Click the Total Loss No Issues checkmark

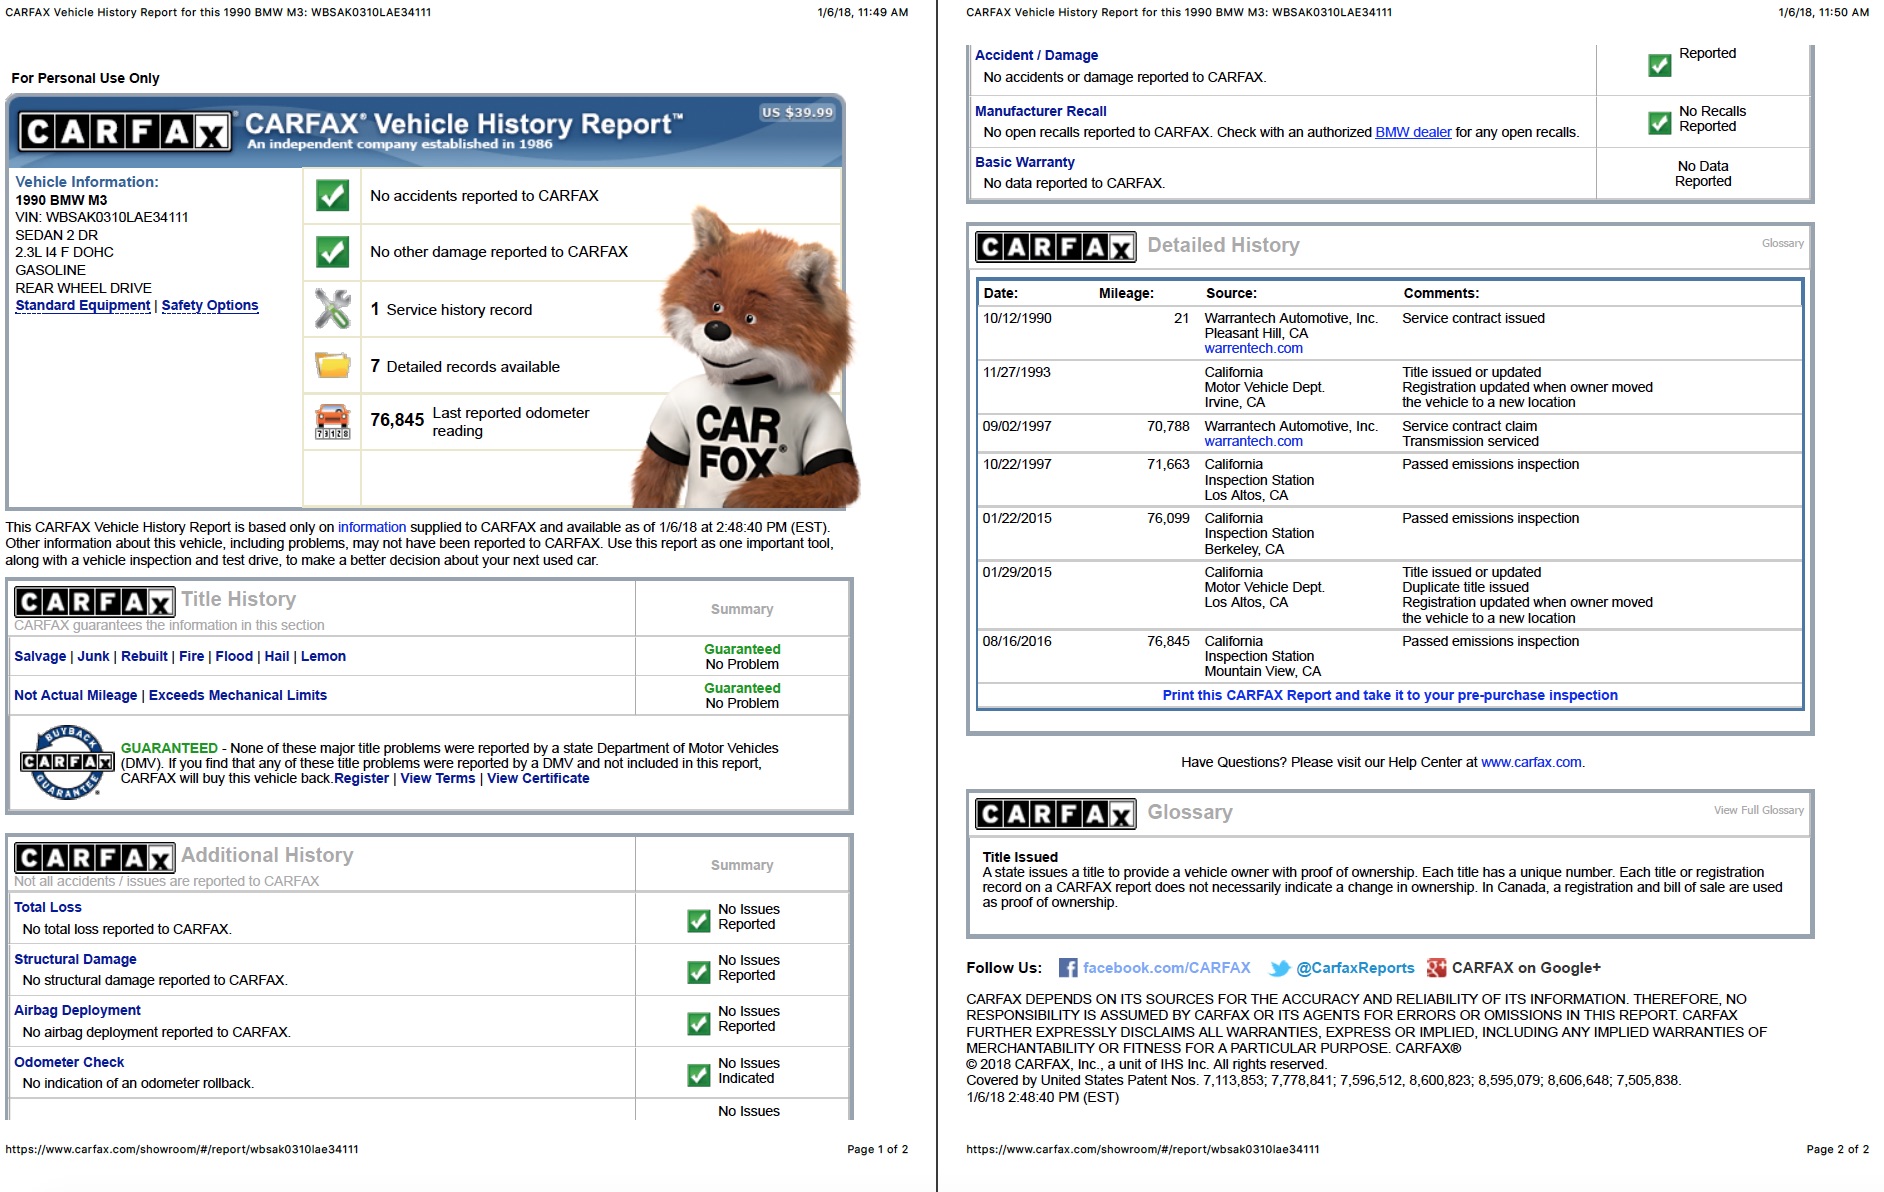click(699, 921)
